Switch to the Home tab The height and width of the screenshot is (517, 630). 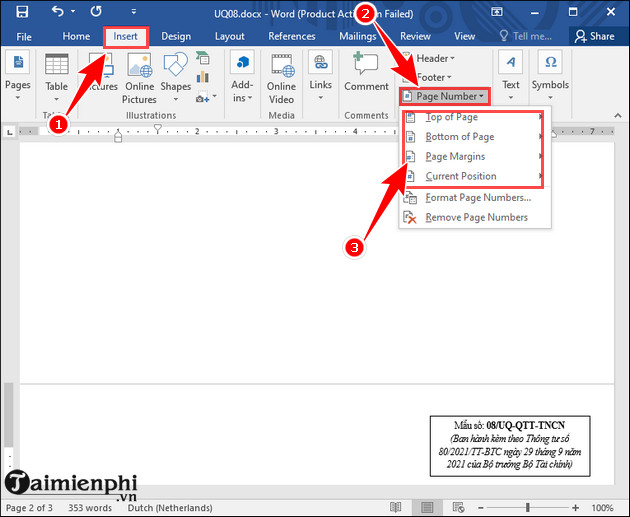76,36
